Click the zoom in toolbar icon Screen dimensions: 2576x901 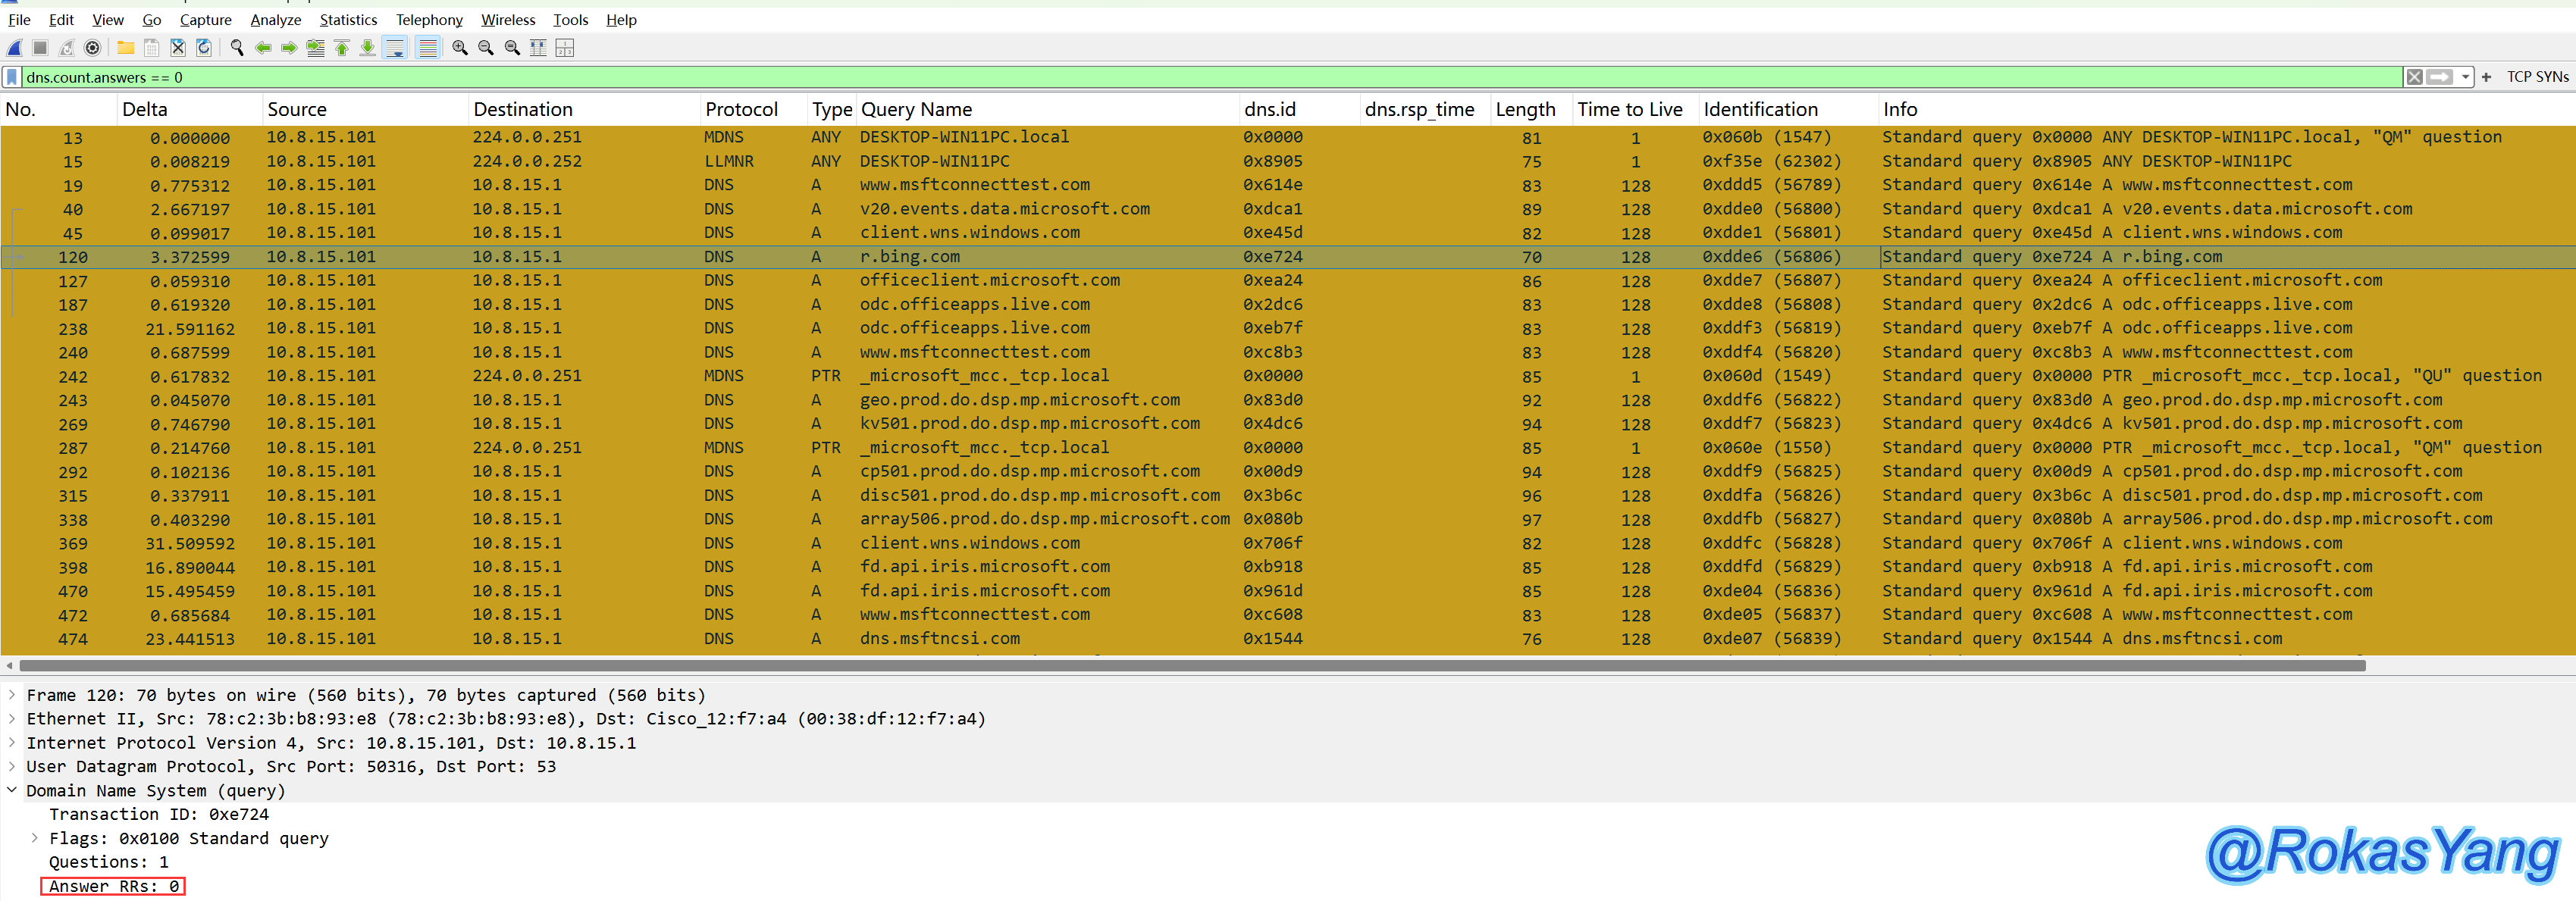(x=460, y=47)
